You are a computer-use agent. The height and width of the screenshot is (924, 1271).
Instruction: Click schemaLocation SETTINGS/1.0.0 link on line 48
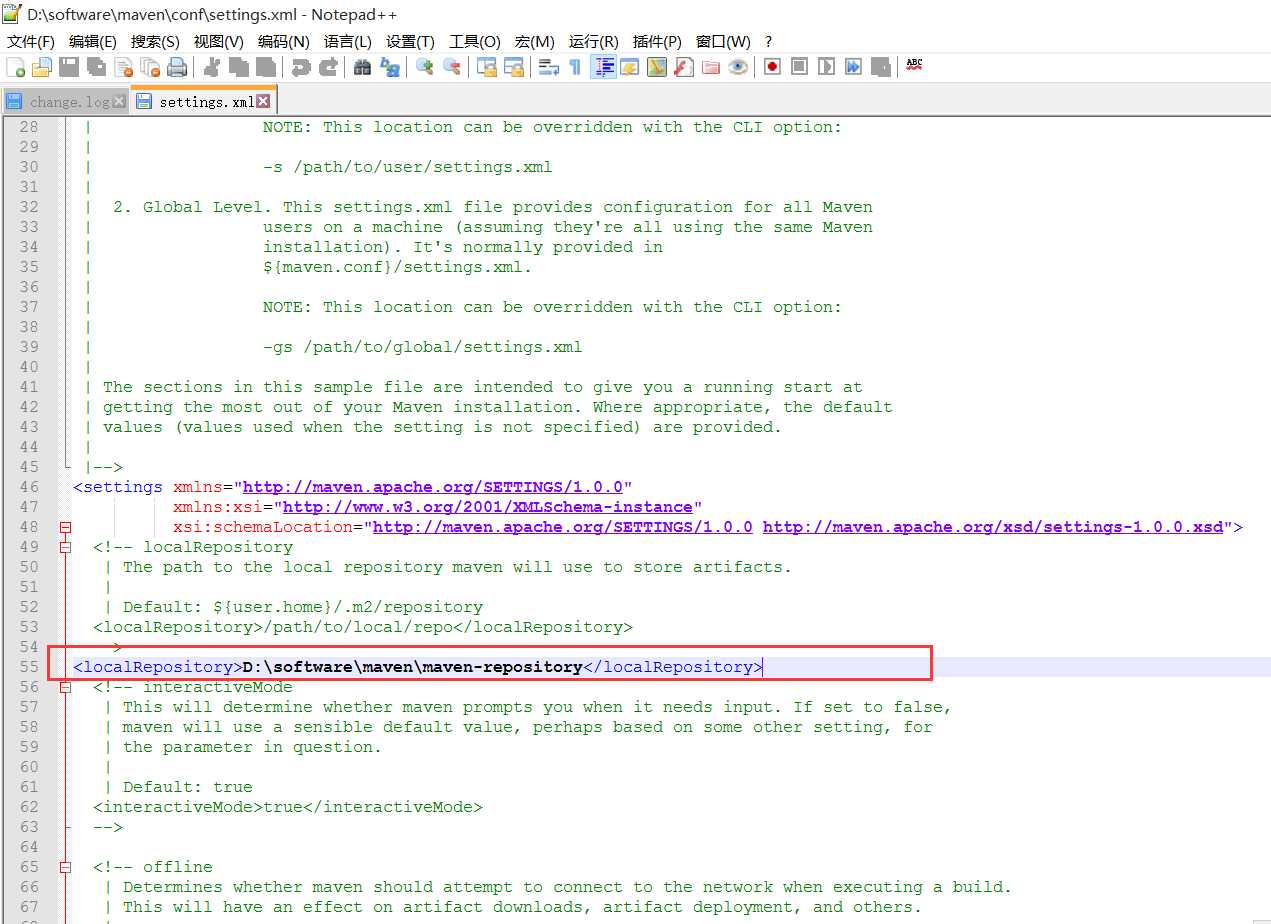pyautogui.click(x=563, y=527)
